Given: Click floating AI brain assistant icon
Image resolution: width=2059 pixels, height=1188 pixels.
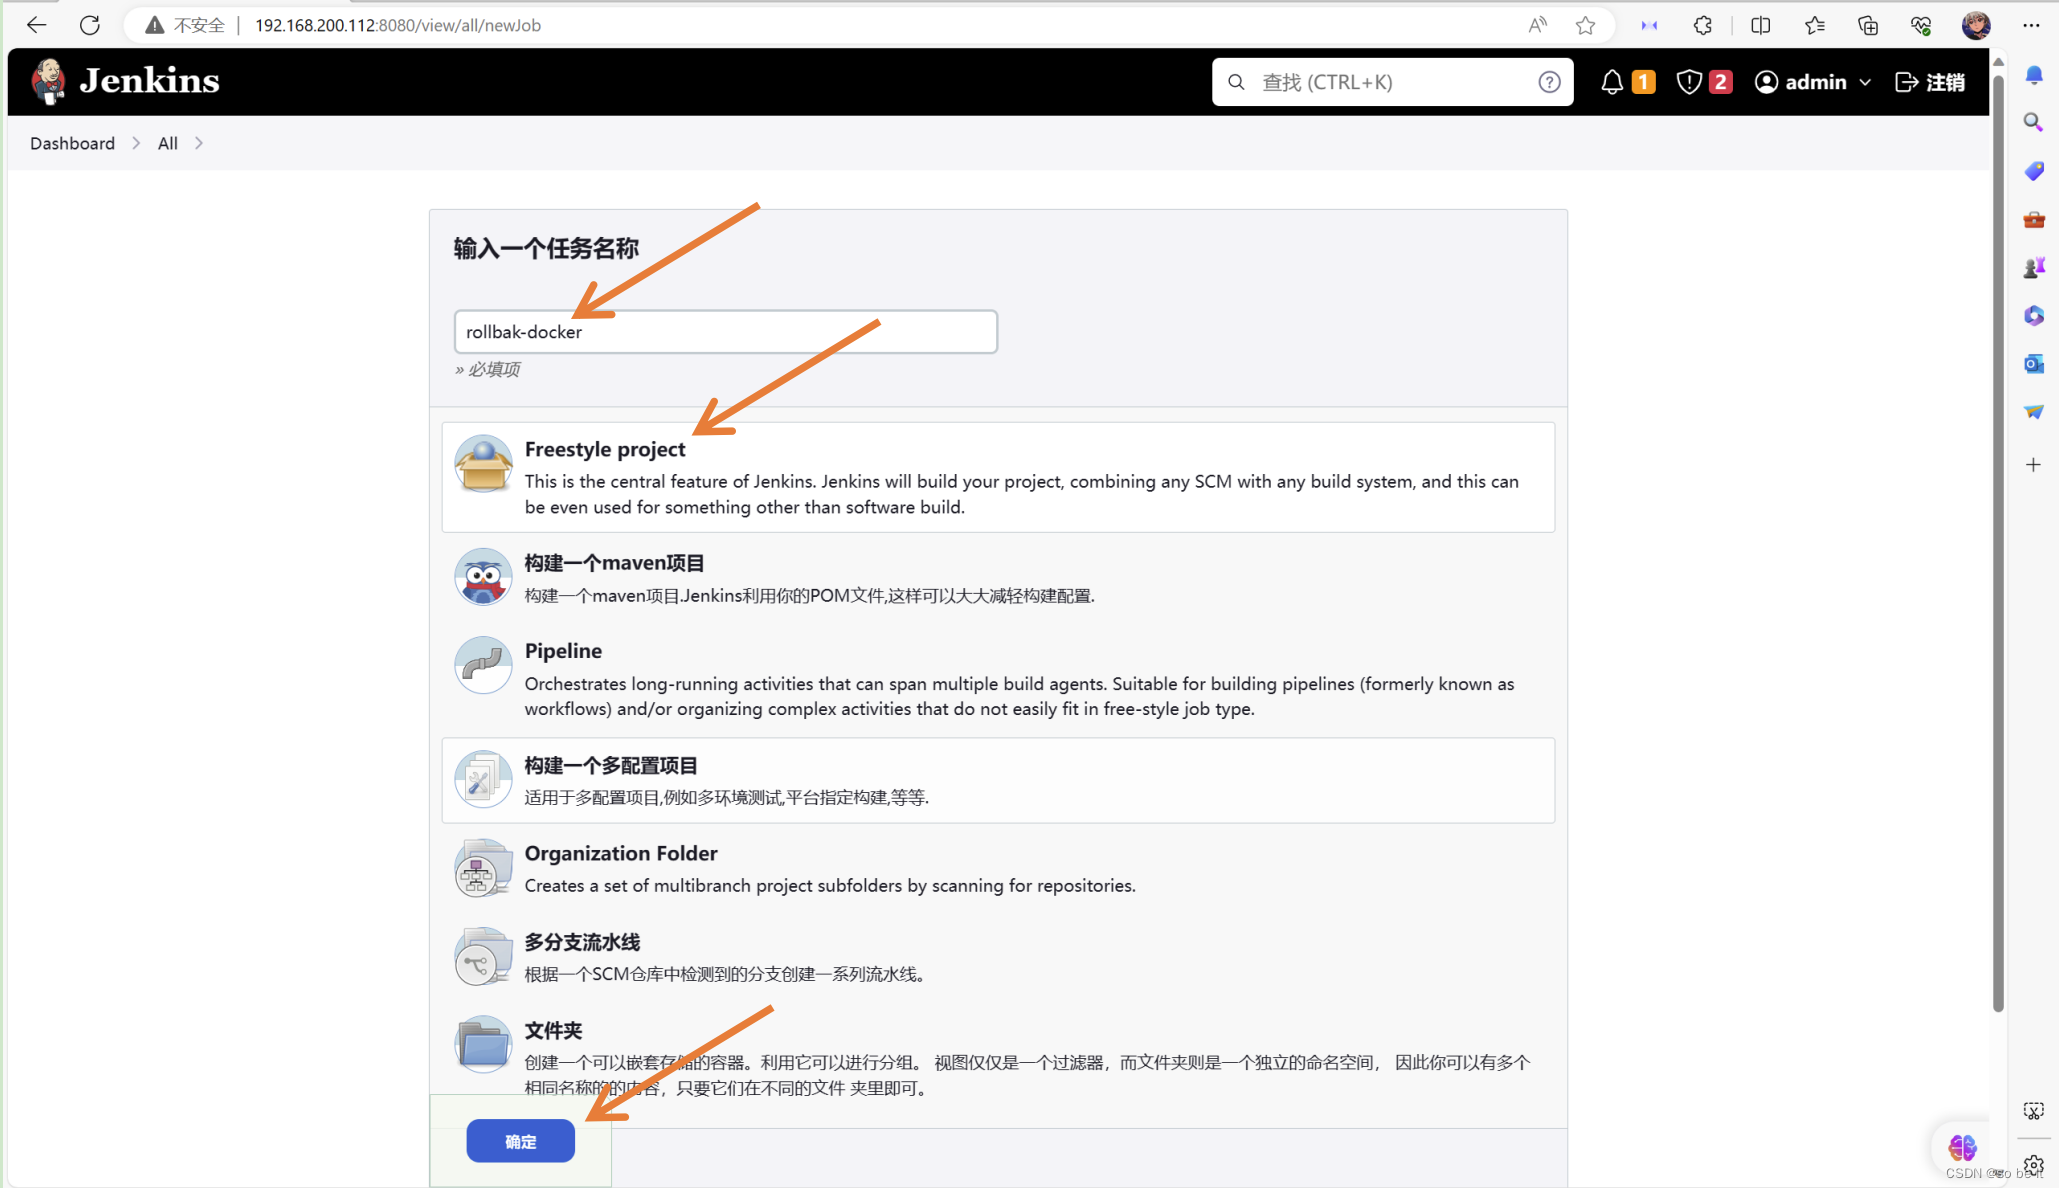Looking at the screenshot, I should tap(1962, 1146).
